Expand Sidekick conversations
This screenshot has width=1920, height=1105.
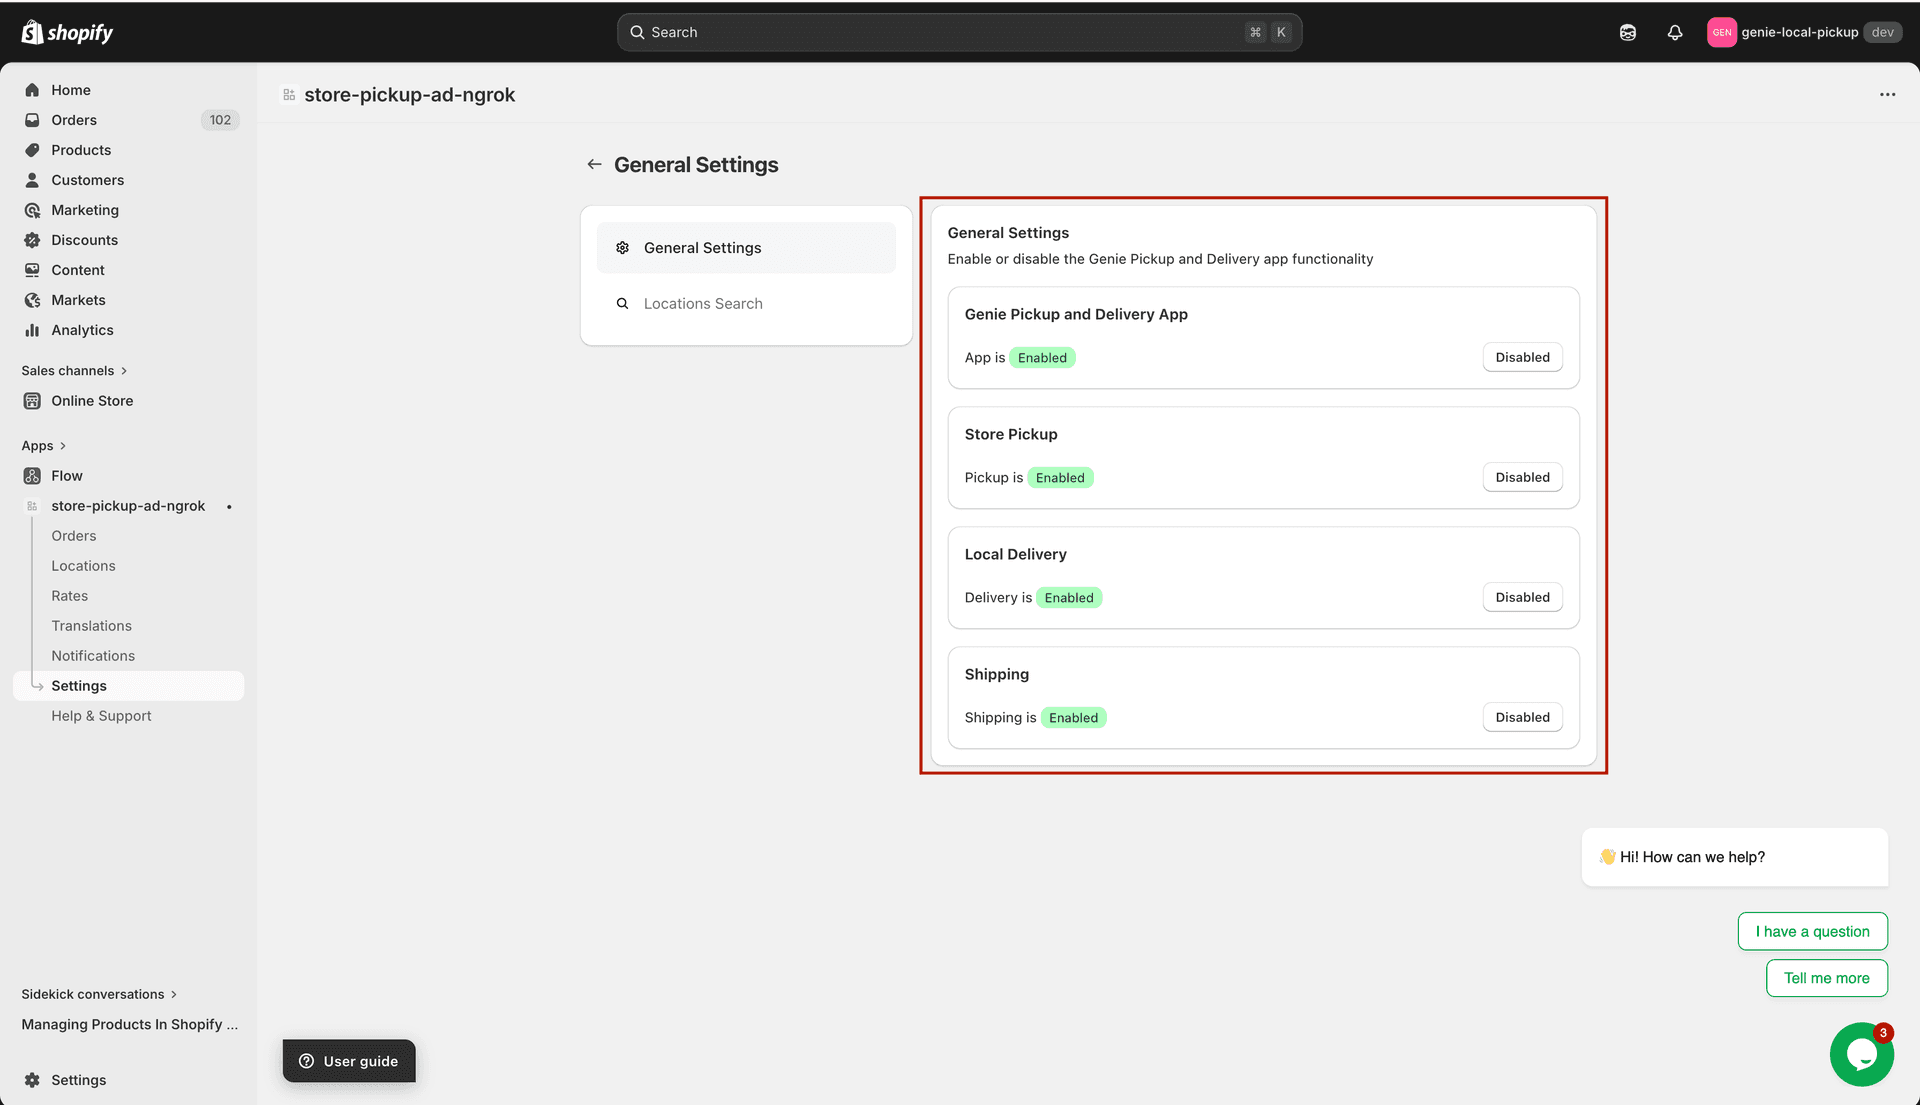pos(98,994)
